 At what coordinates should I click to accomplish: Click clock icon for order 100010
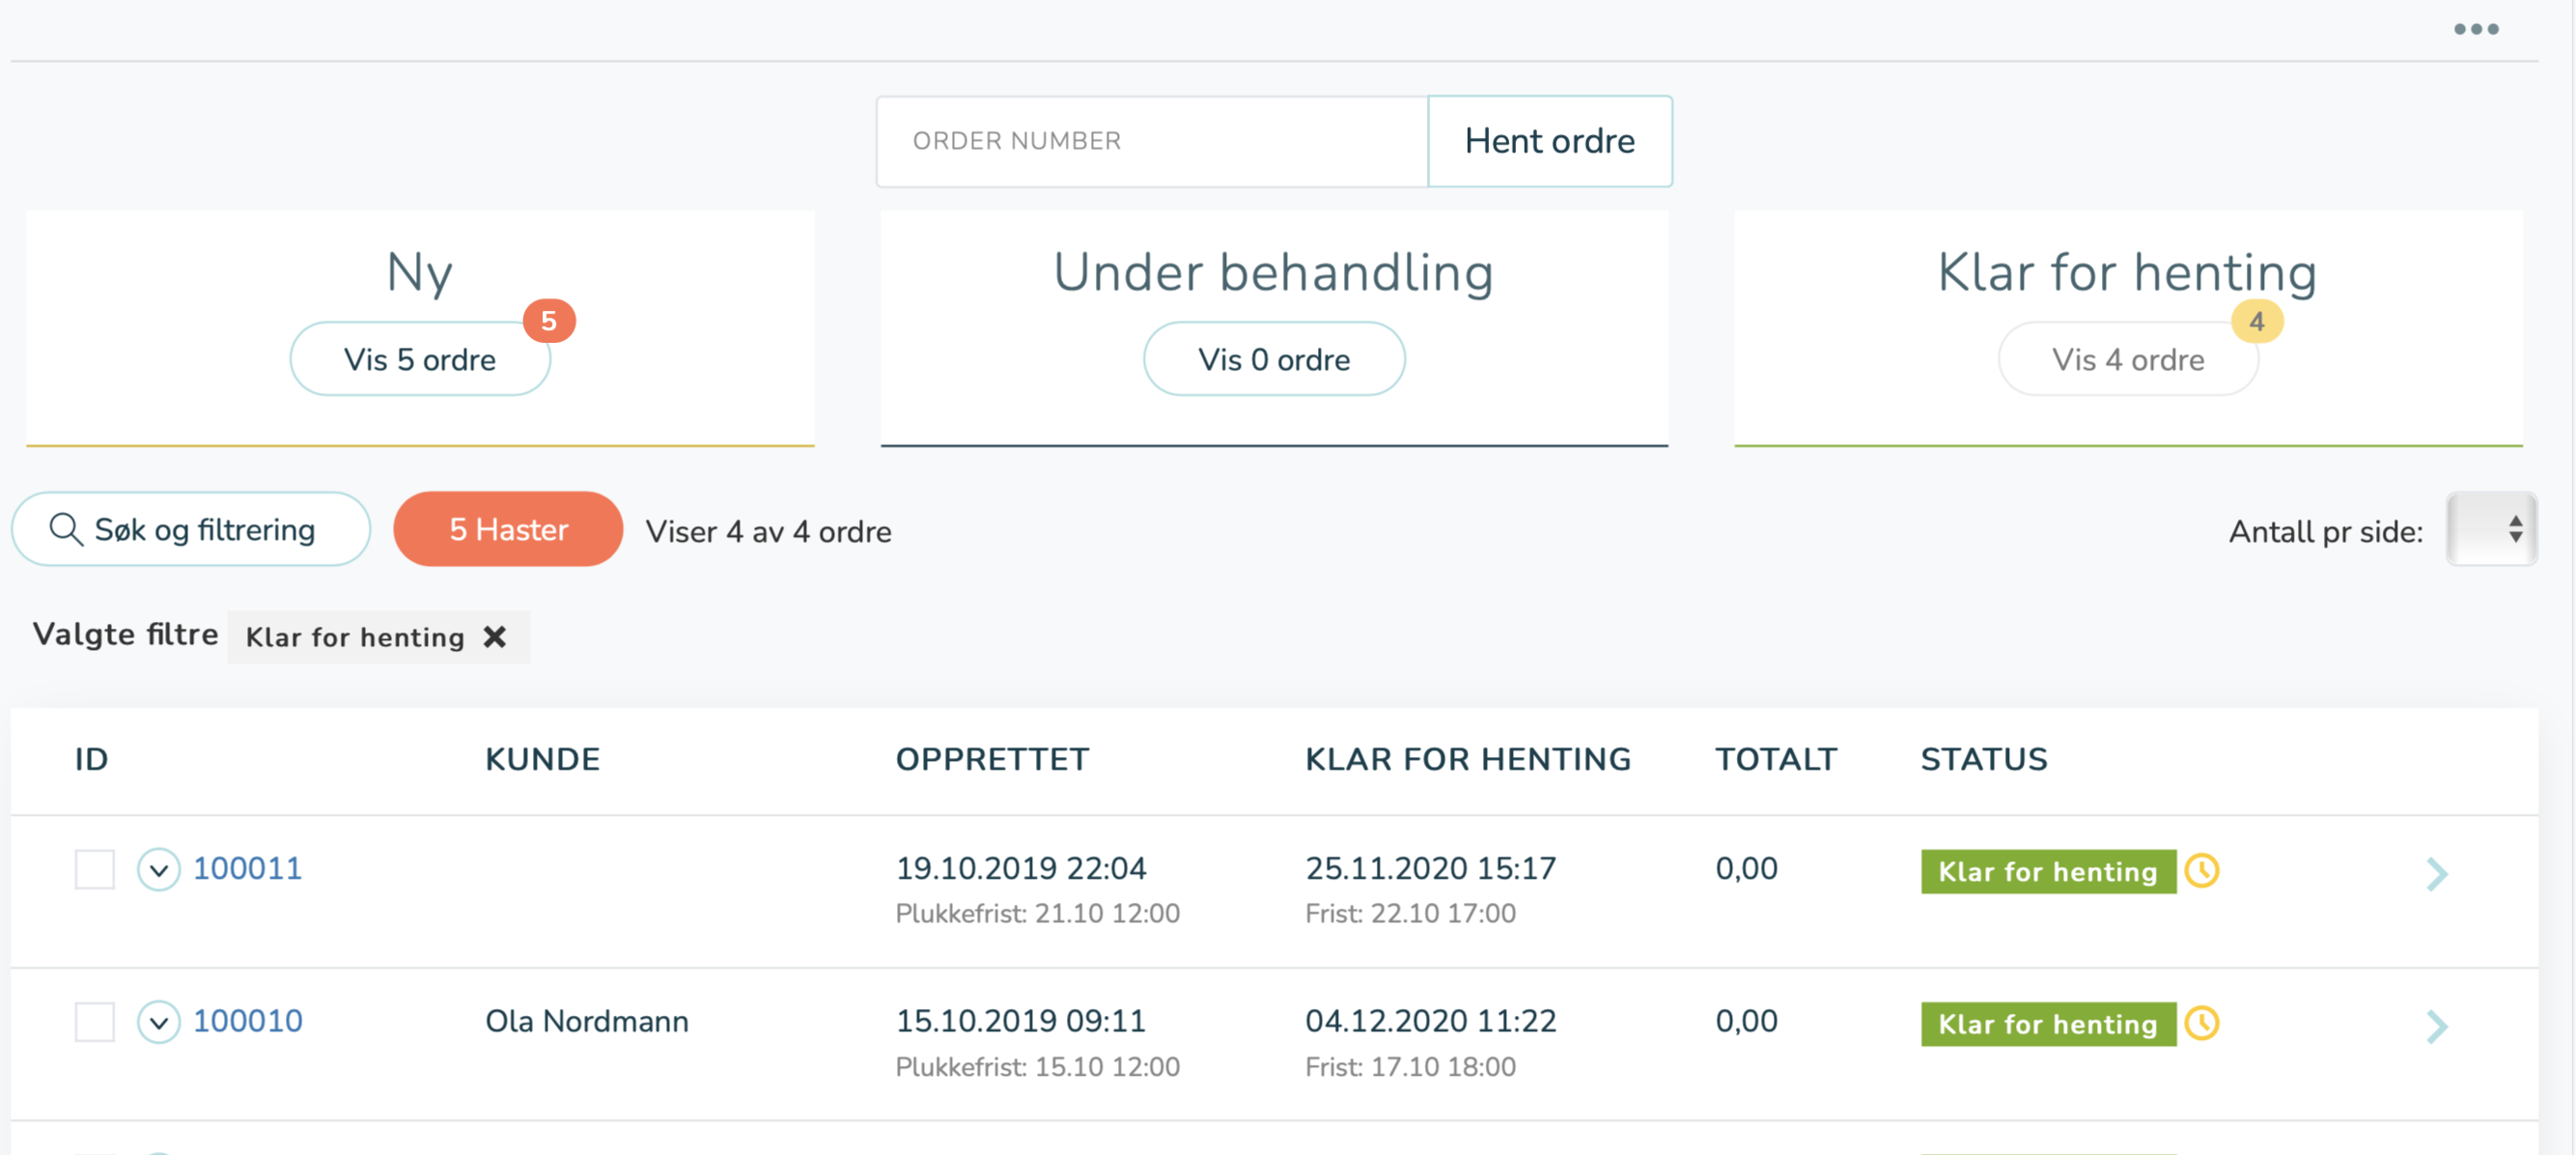click(x=2202, y=1023)
